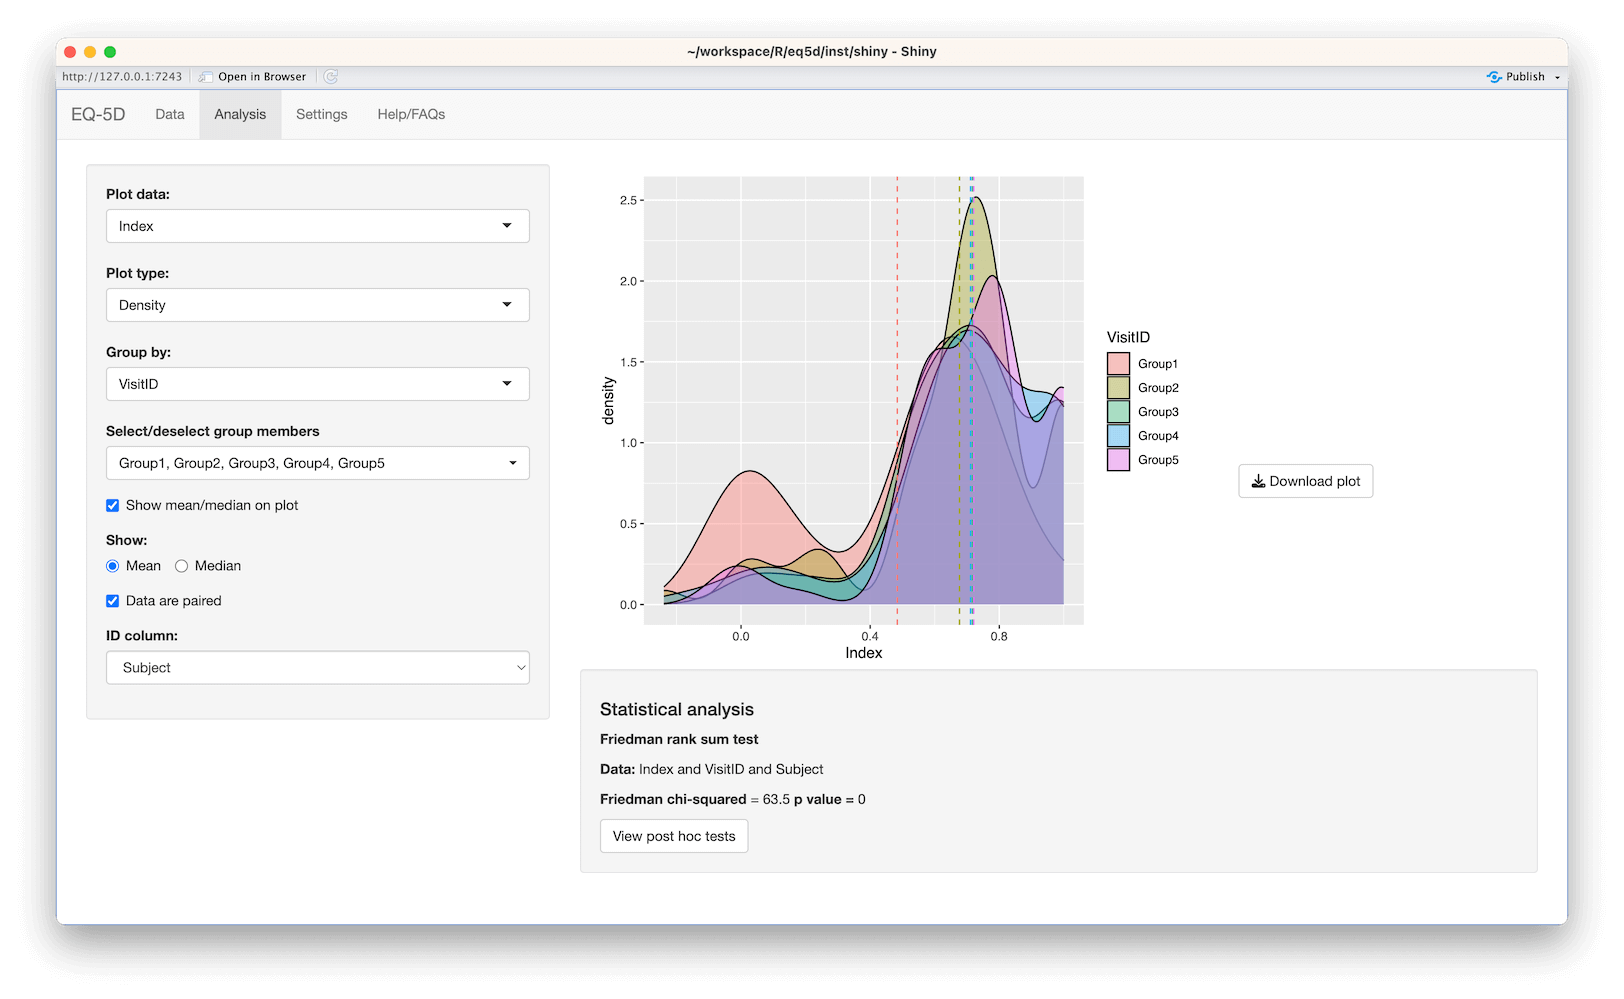Click the download icon on Download plot button
The width and height of the screenshot is (1624, 999).
[1259, 481]
